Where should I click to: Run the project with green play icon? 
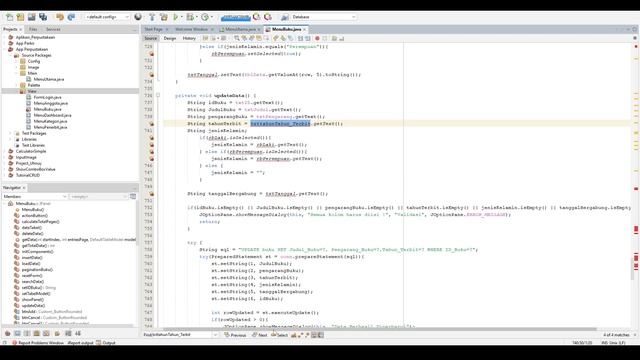point(176,17)
